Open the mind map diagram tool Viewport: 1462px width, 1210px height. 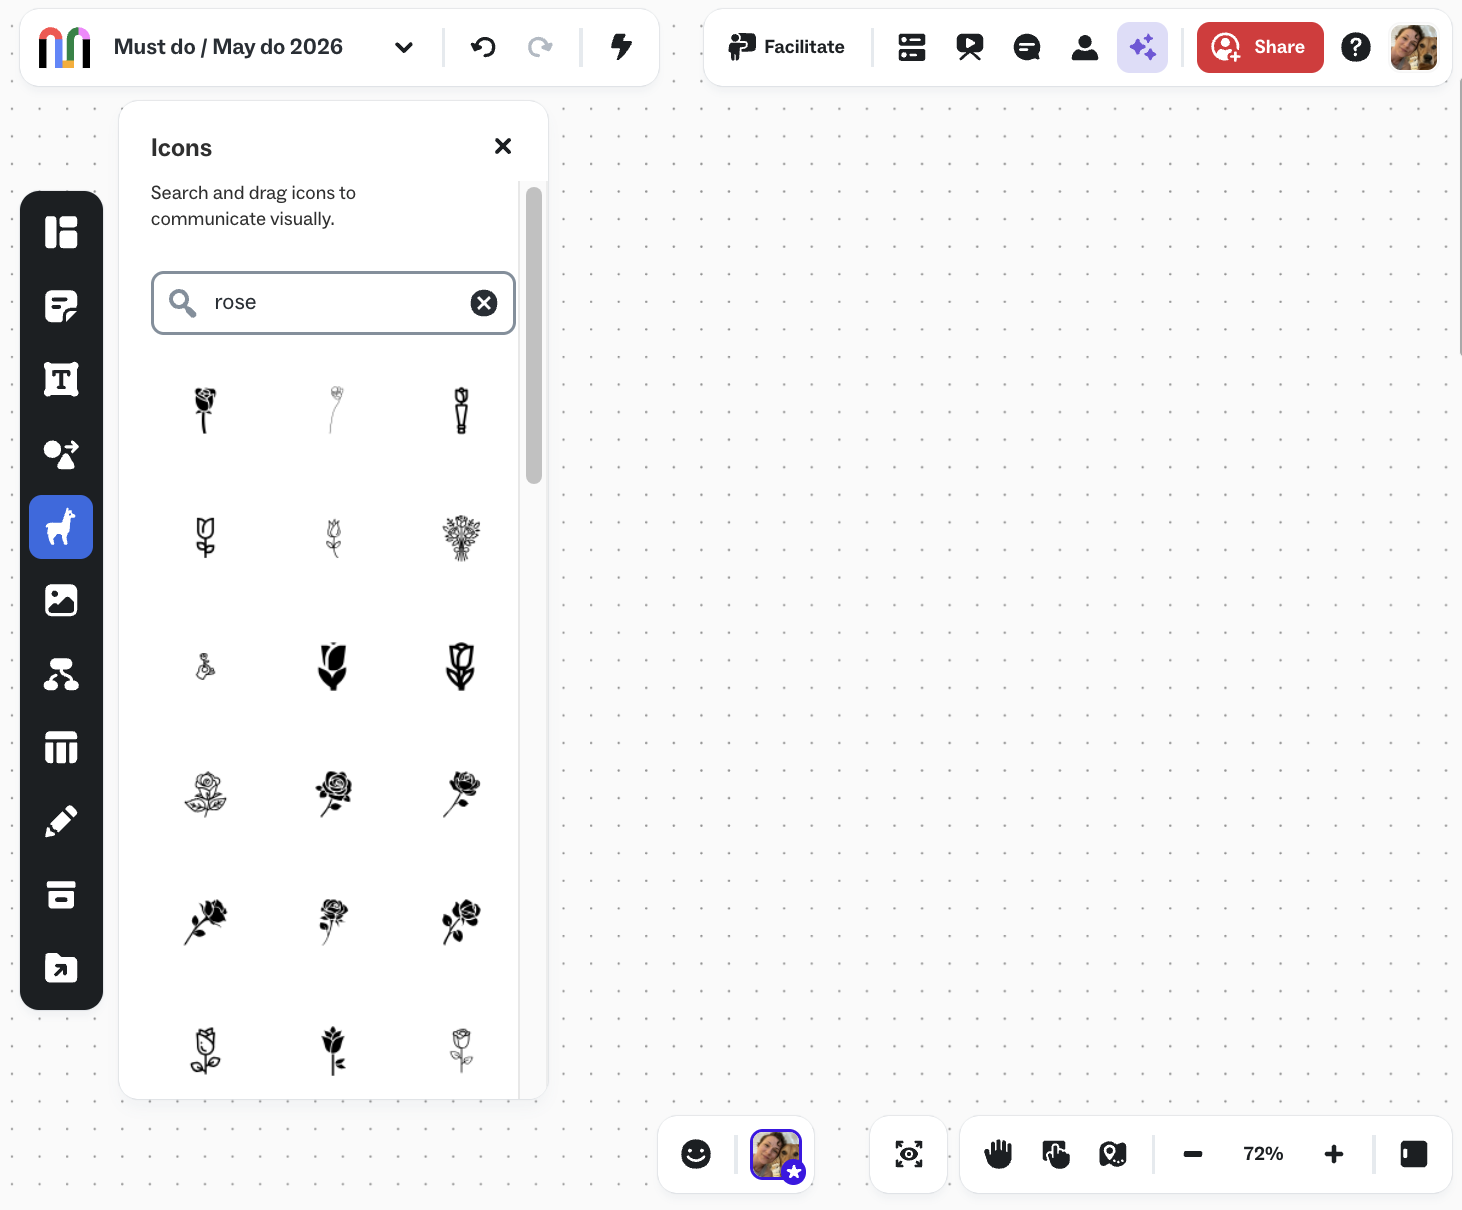(61, 674)
